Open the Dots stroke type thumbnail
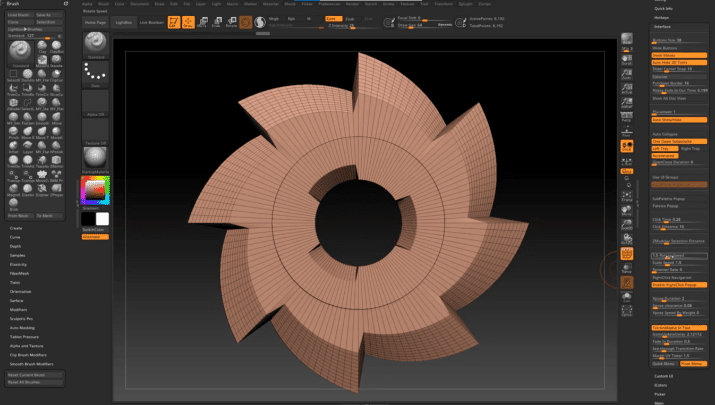 95,74
